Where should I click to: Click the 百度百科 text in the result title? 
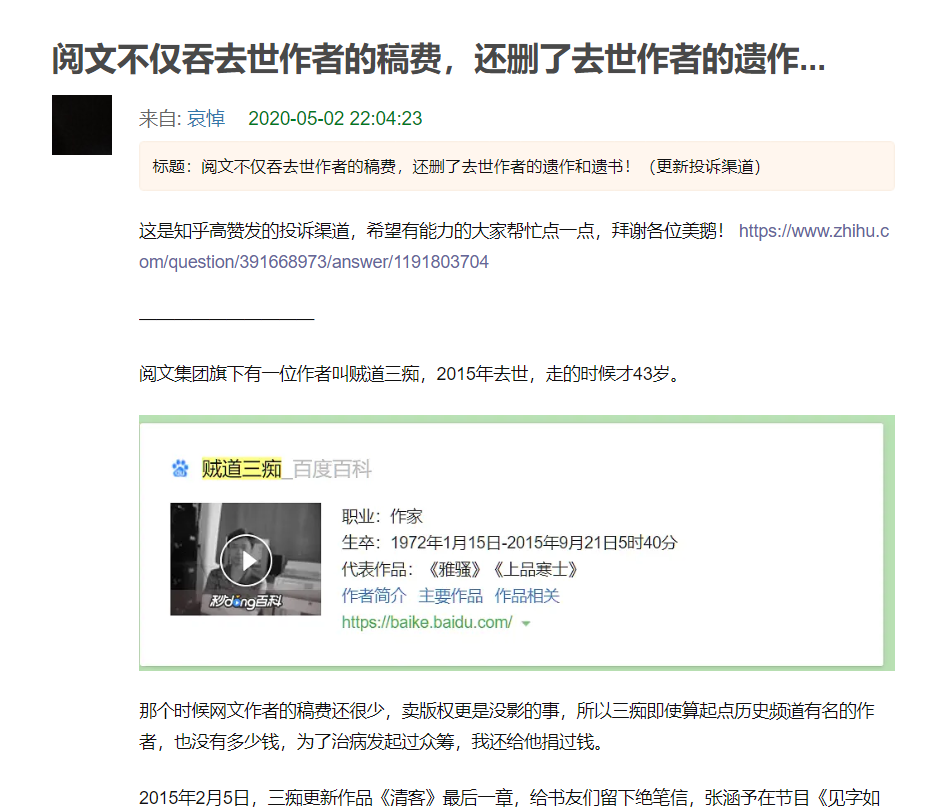[x=332, y=469]
